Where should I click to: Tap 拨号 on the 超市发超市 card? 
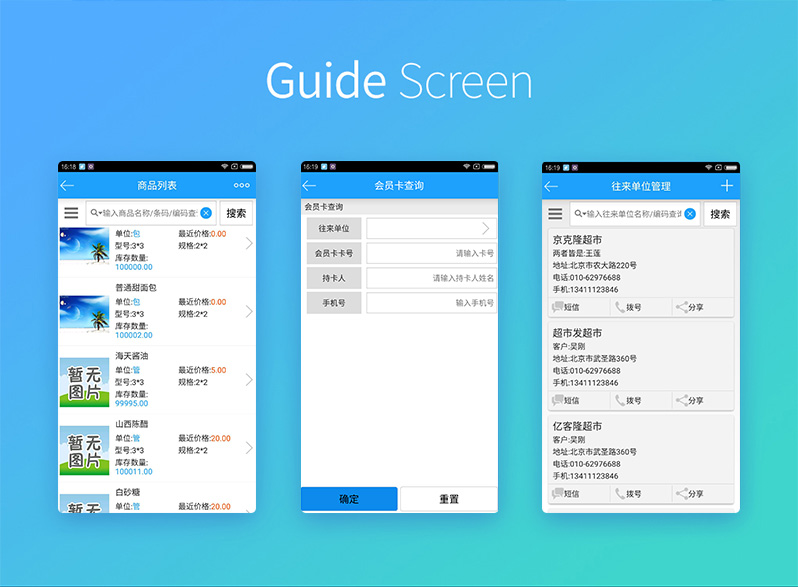pos(629,400)
